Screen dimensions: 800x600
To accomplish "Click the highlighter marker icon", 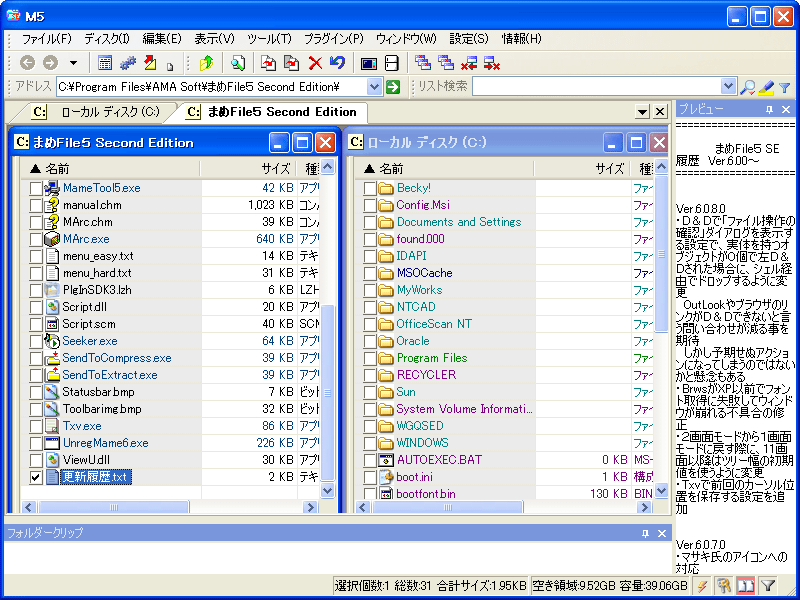I will coord(766,87).
